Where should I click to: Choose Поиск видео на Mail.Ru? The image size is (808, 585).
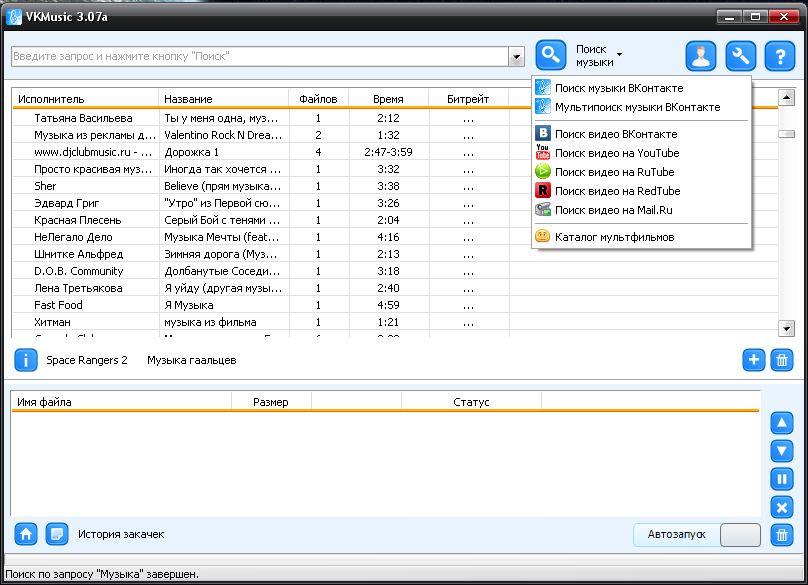pos(642,210)
